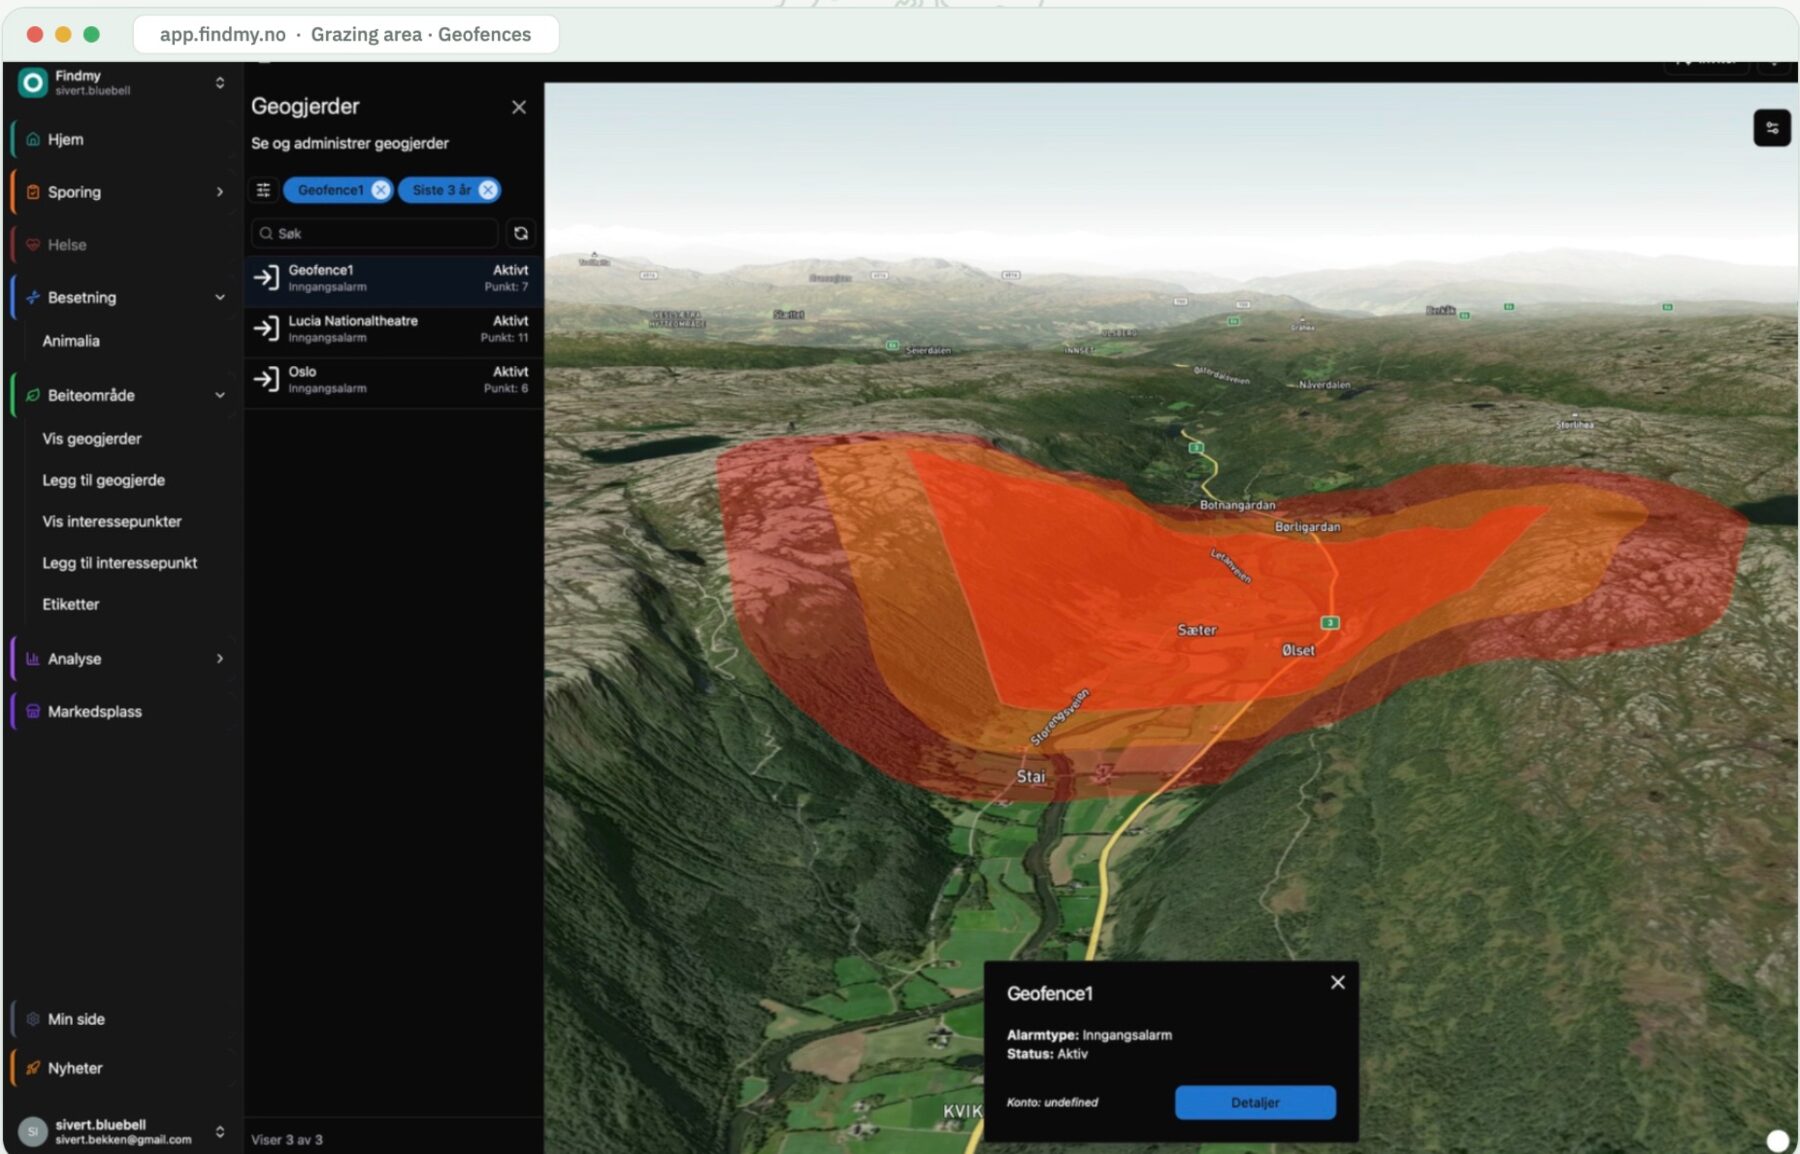Open Vis interessepunkter entry
This screenshot has width=1800, height=1154.
112,522
